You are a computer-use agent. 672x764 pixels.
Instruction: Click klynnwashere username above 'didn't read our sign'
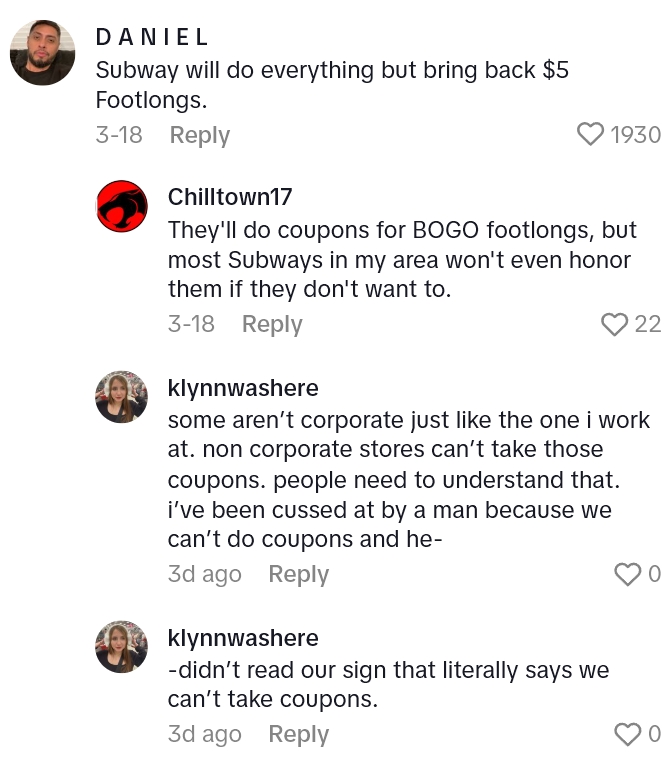click(x=243, y=638)
